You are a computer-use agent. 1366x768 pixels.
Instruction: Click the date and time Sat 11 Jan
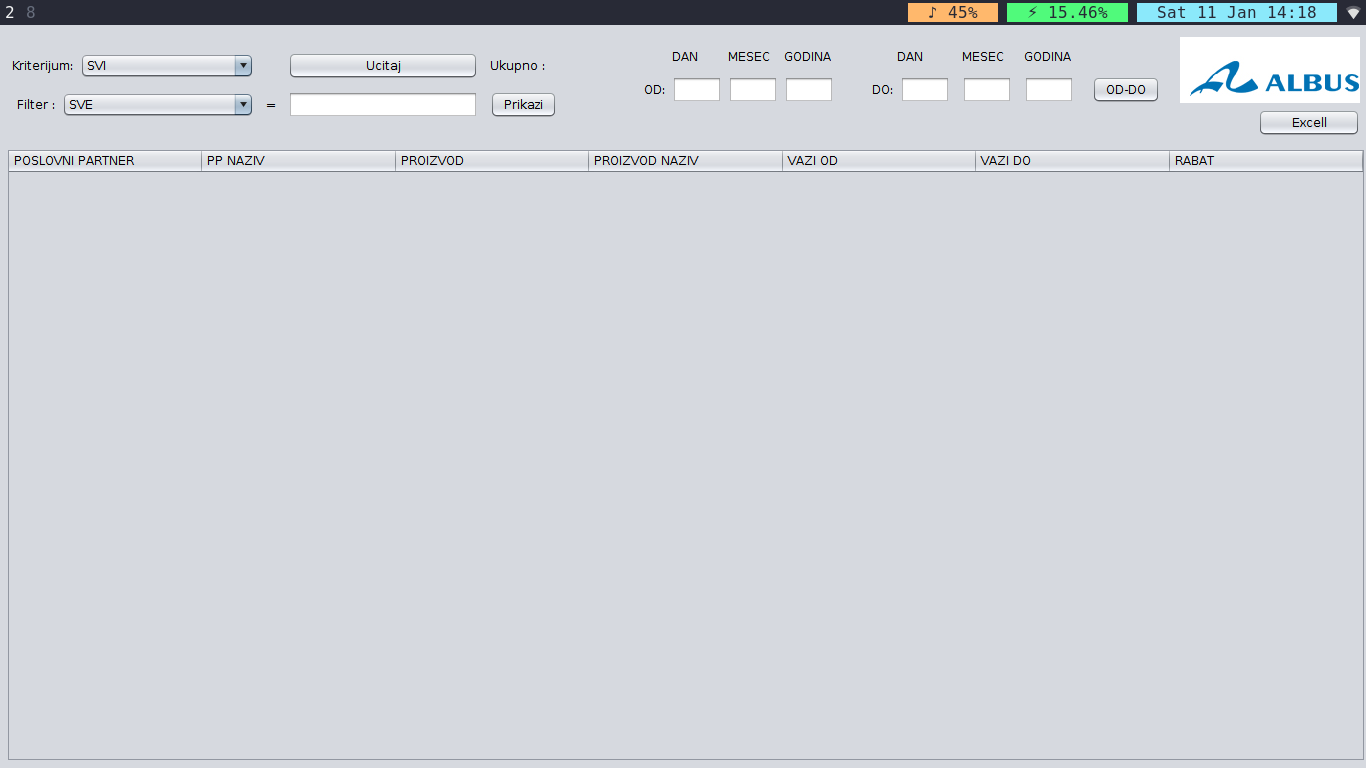click(1237, 13)
